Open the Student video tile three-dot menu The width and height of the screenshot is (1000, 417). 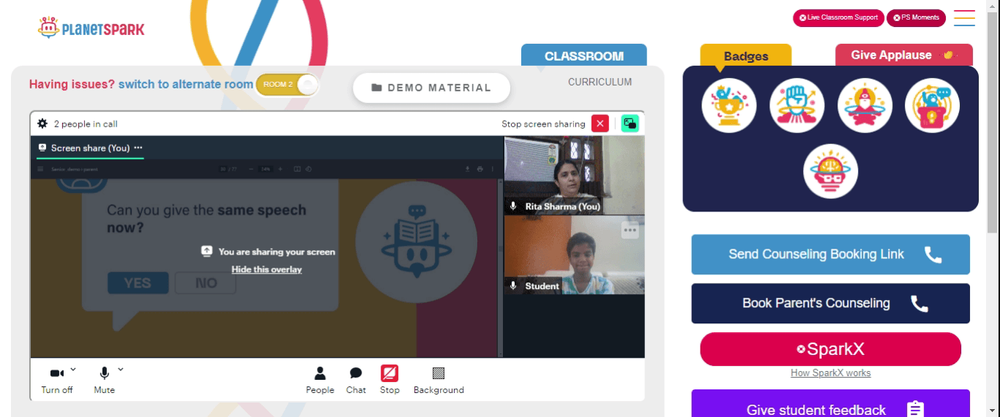pyautogui.click(x=630, y=230)
